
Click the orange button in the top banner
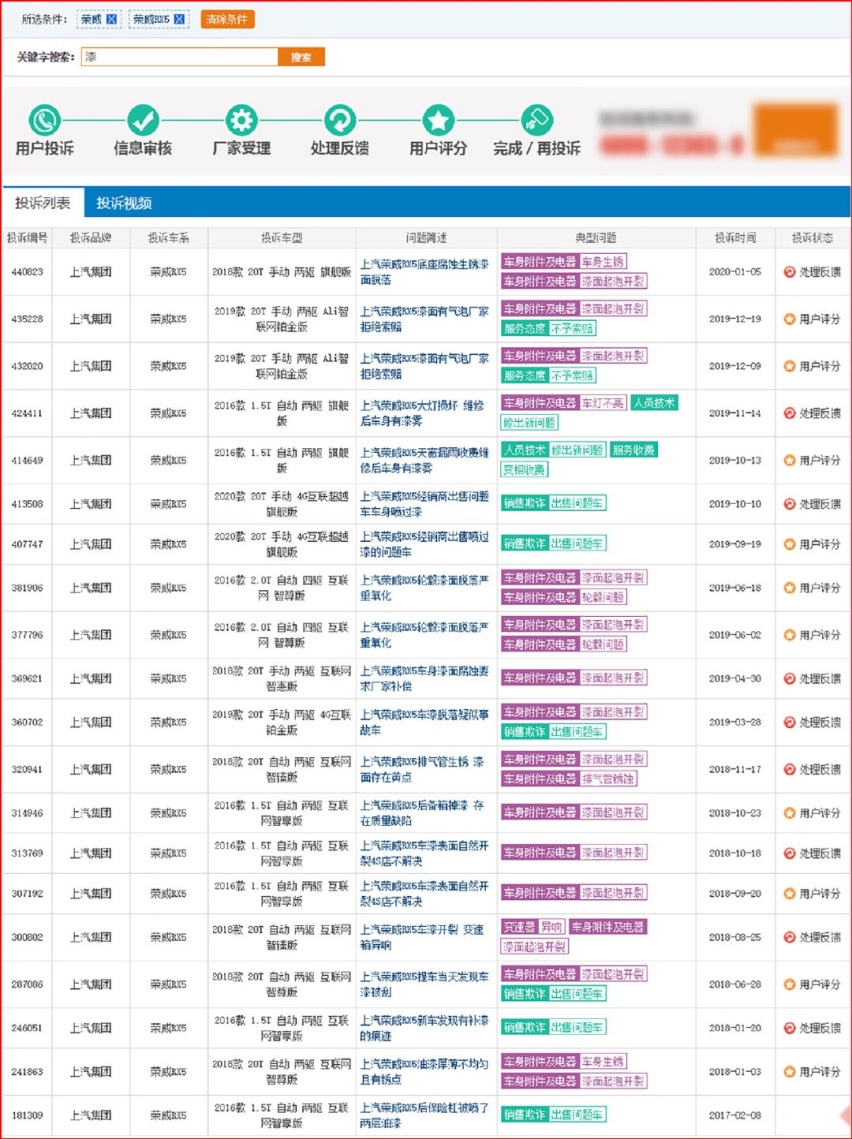pos(795,131)
